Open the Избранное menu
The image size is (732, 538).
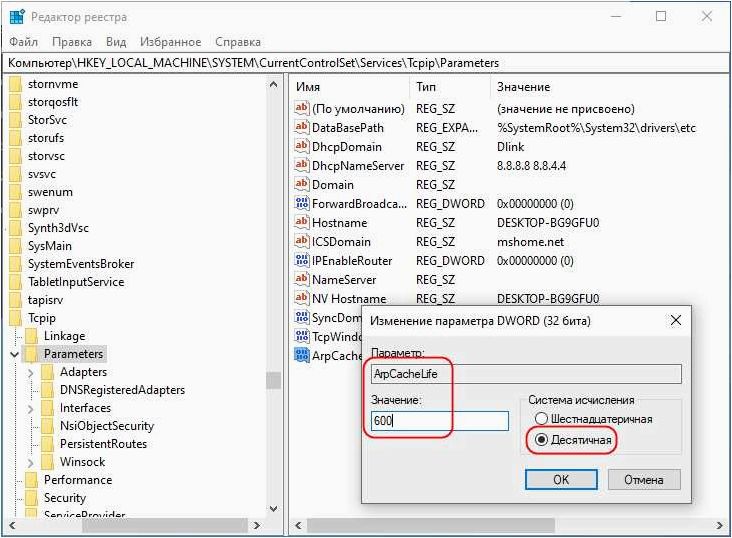click(x=170, y=42)
